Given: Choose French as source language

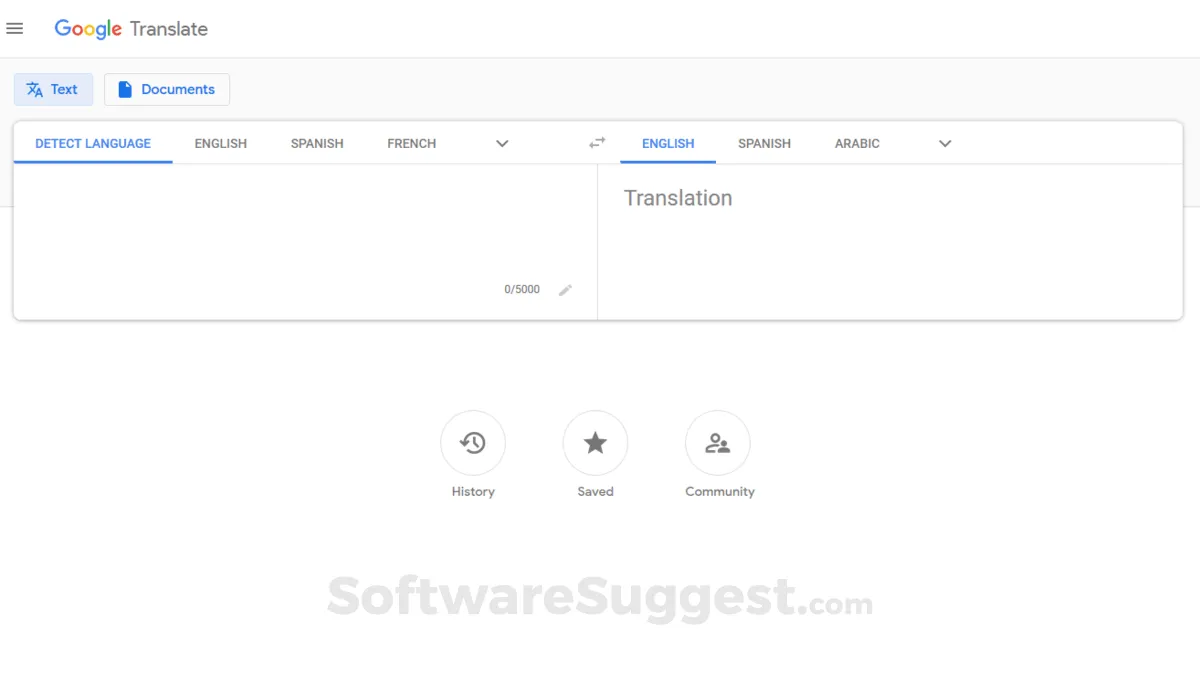Looking at the screenshot, I should tap(412, 143).
